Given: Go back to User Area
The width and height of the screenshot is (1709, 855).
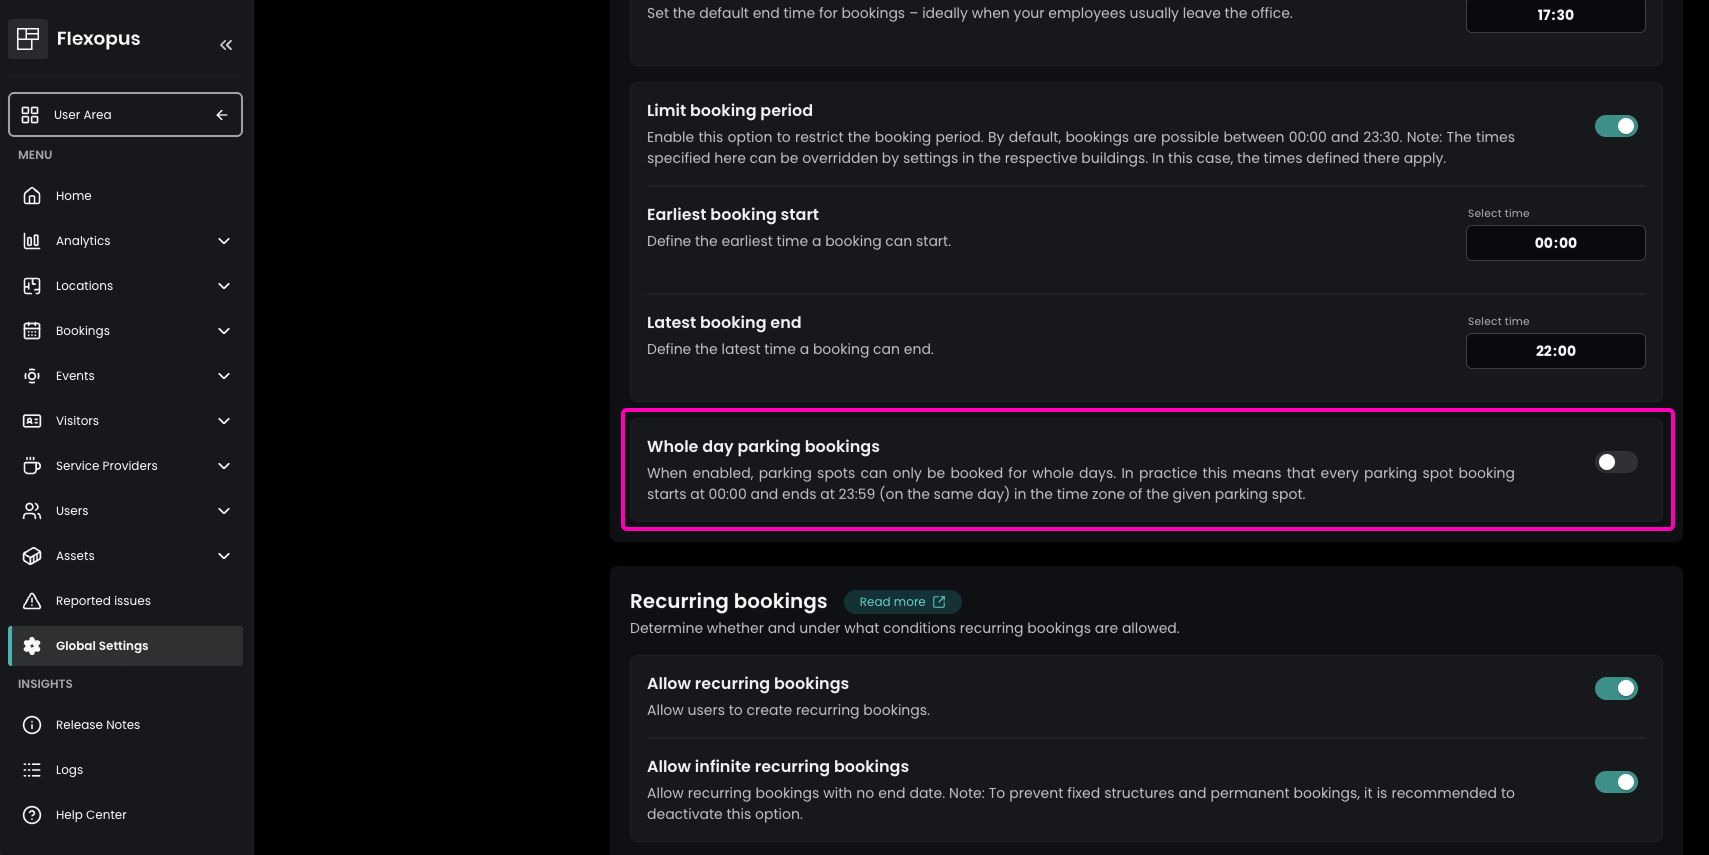Looking at the screenshot, I should click(126, 115).
